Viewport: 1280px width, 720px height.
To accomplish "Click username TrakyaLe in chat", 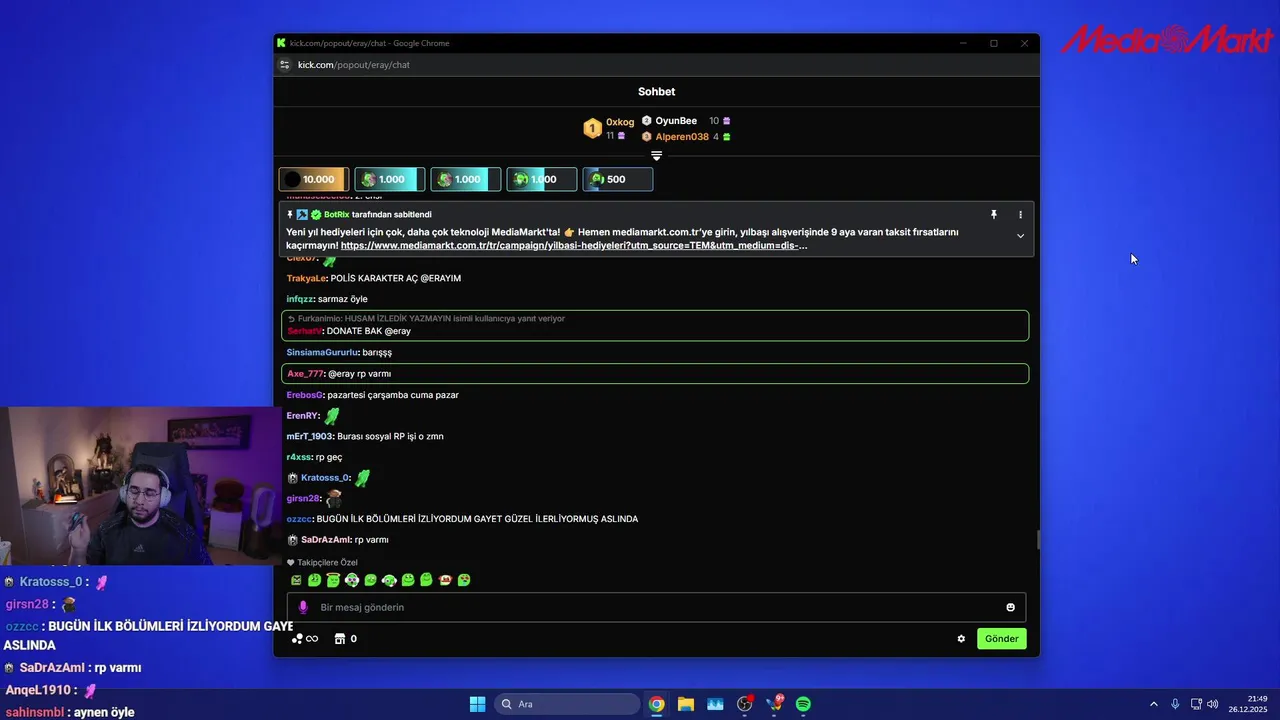I will (306, 278).
